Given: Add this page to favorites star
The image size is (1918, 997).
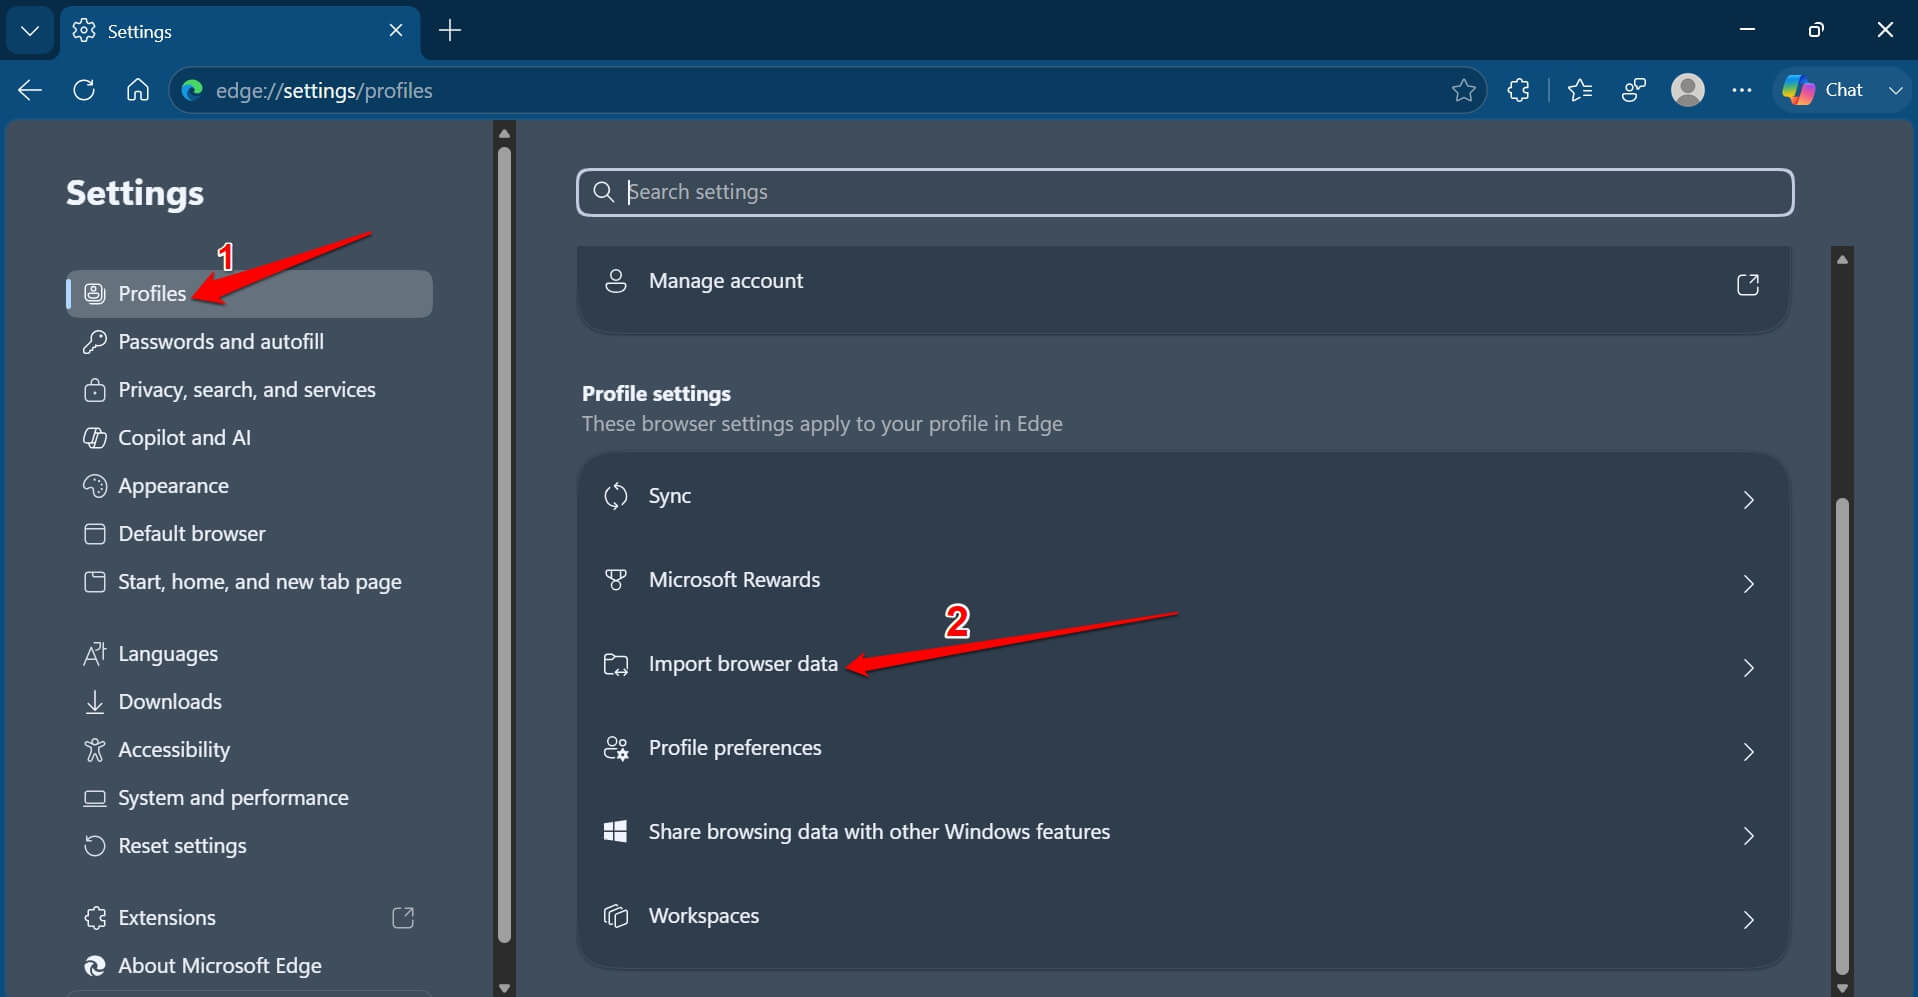Looking at the screenshot, I should point(1463,90).
